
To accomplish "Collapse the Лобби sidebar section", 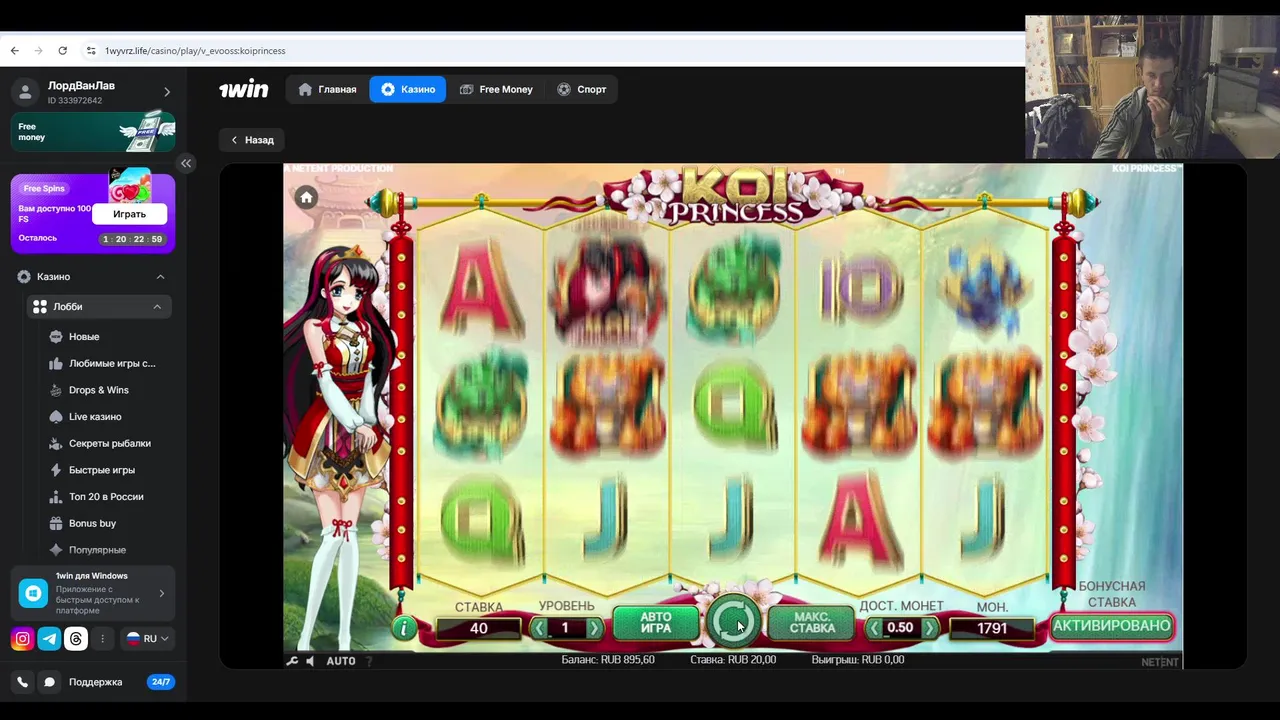I will coord(157,307).
